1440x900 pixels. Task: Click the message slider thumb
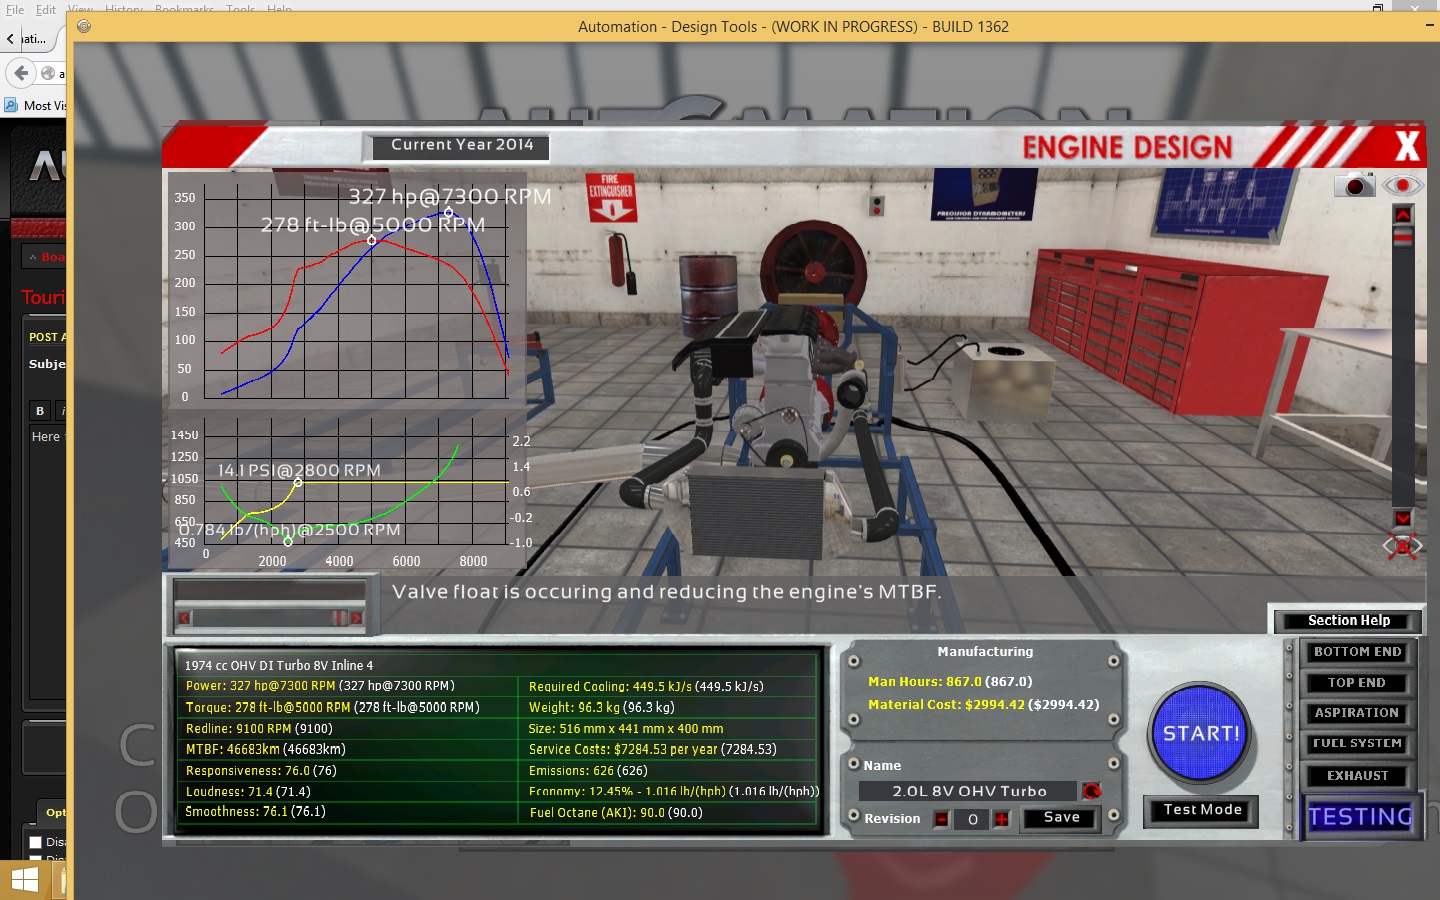coord(340,618)
